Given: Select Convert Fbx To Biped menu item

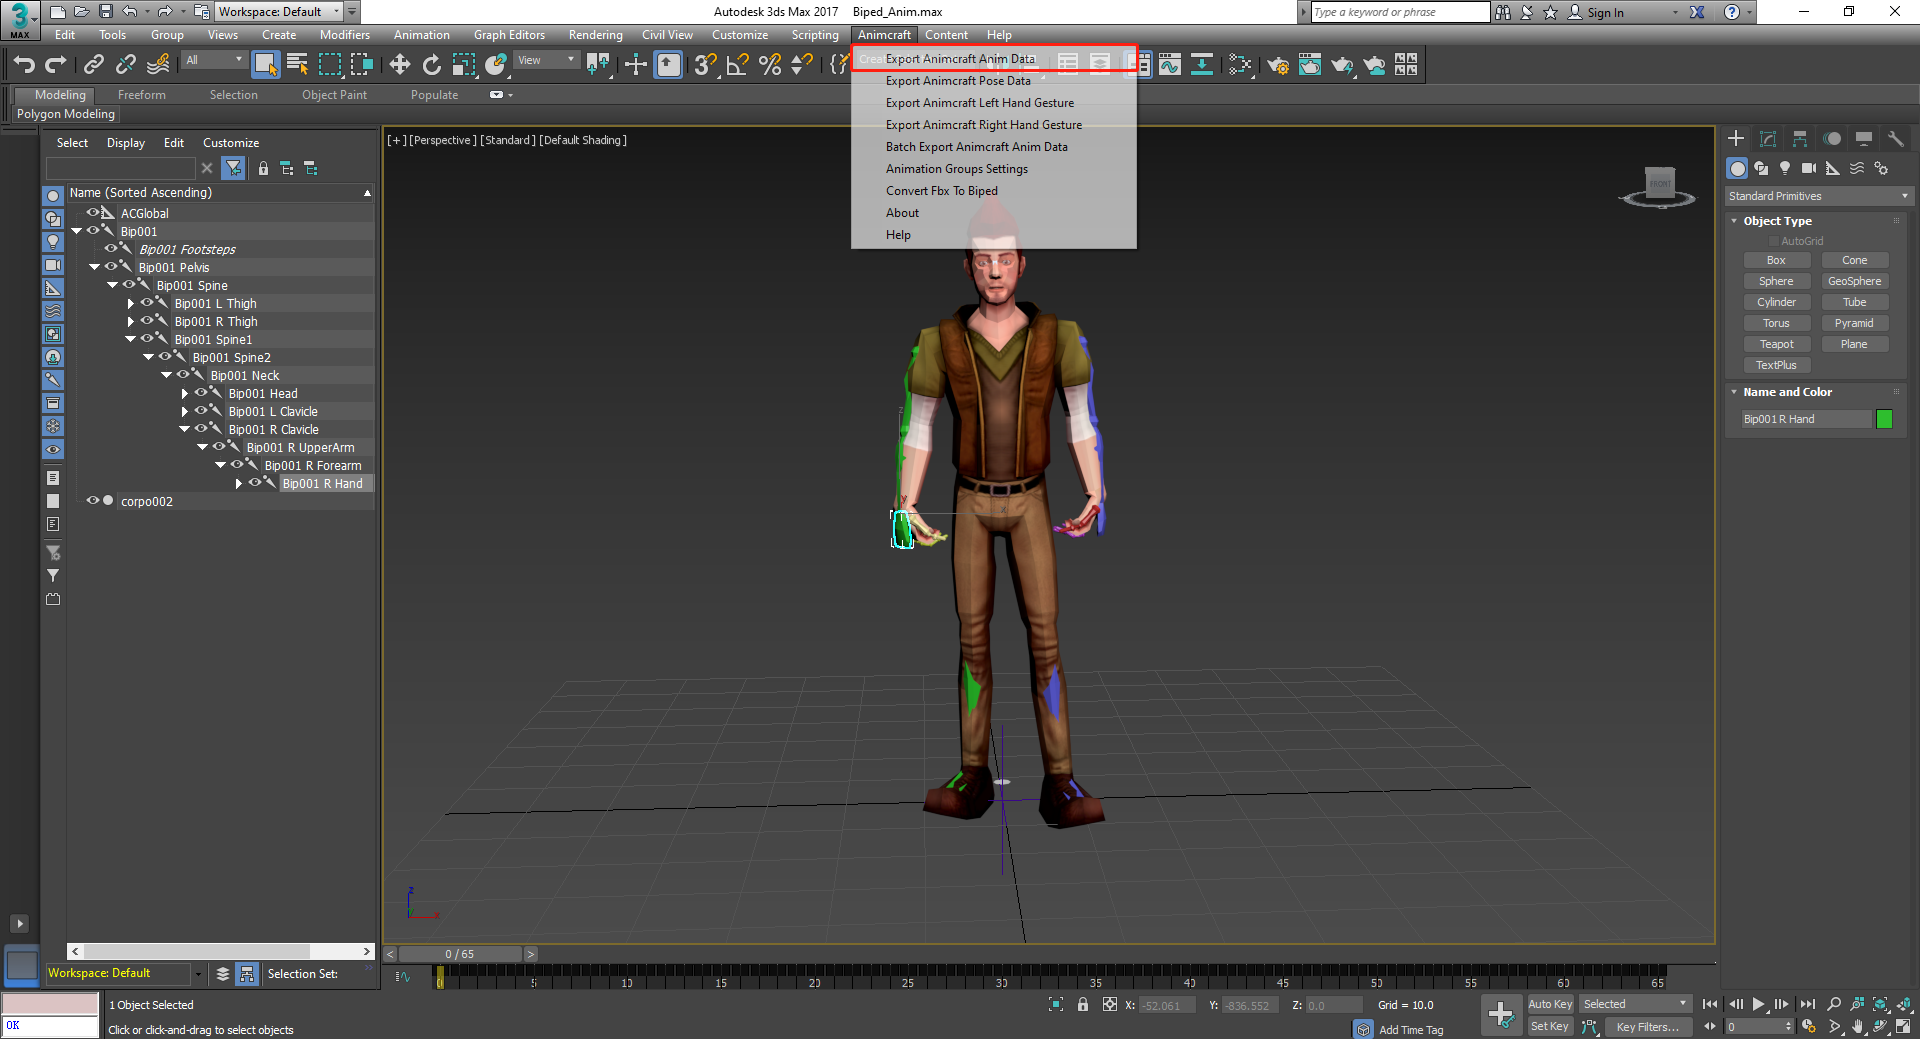Looking at the screenshot, I should [941, 191].
